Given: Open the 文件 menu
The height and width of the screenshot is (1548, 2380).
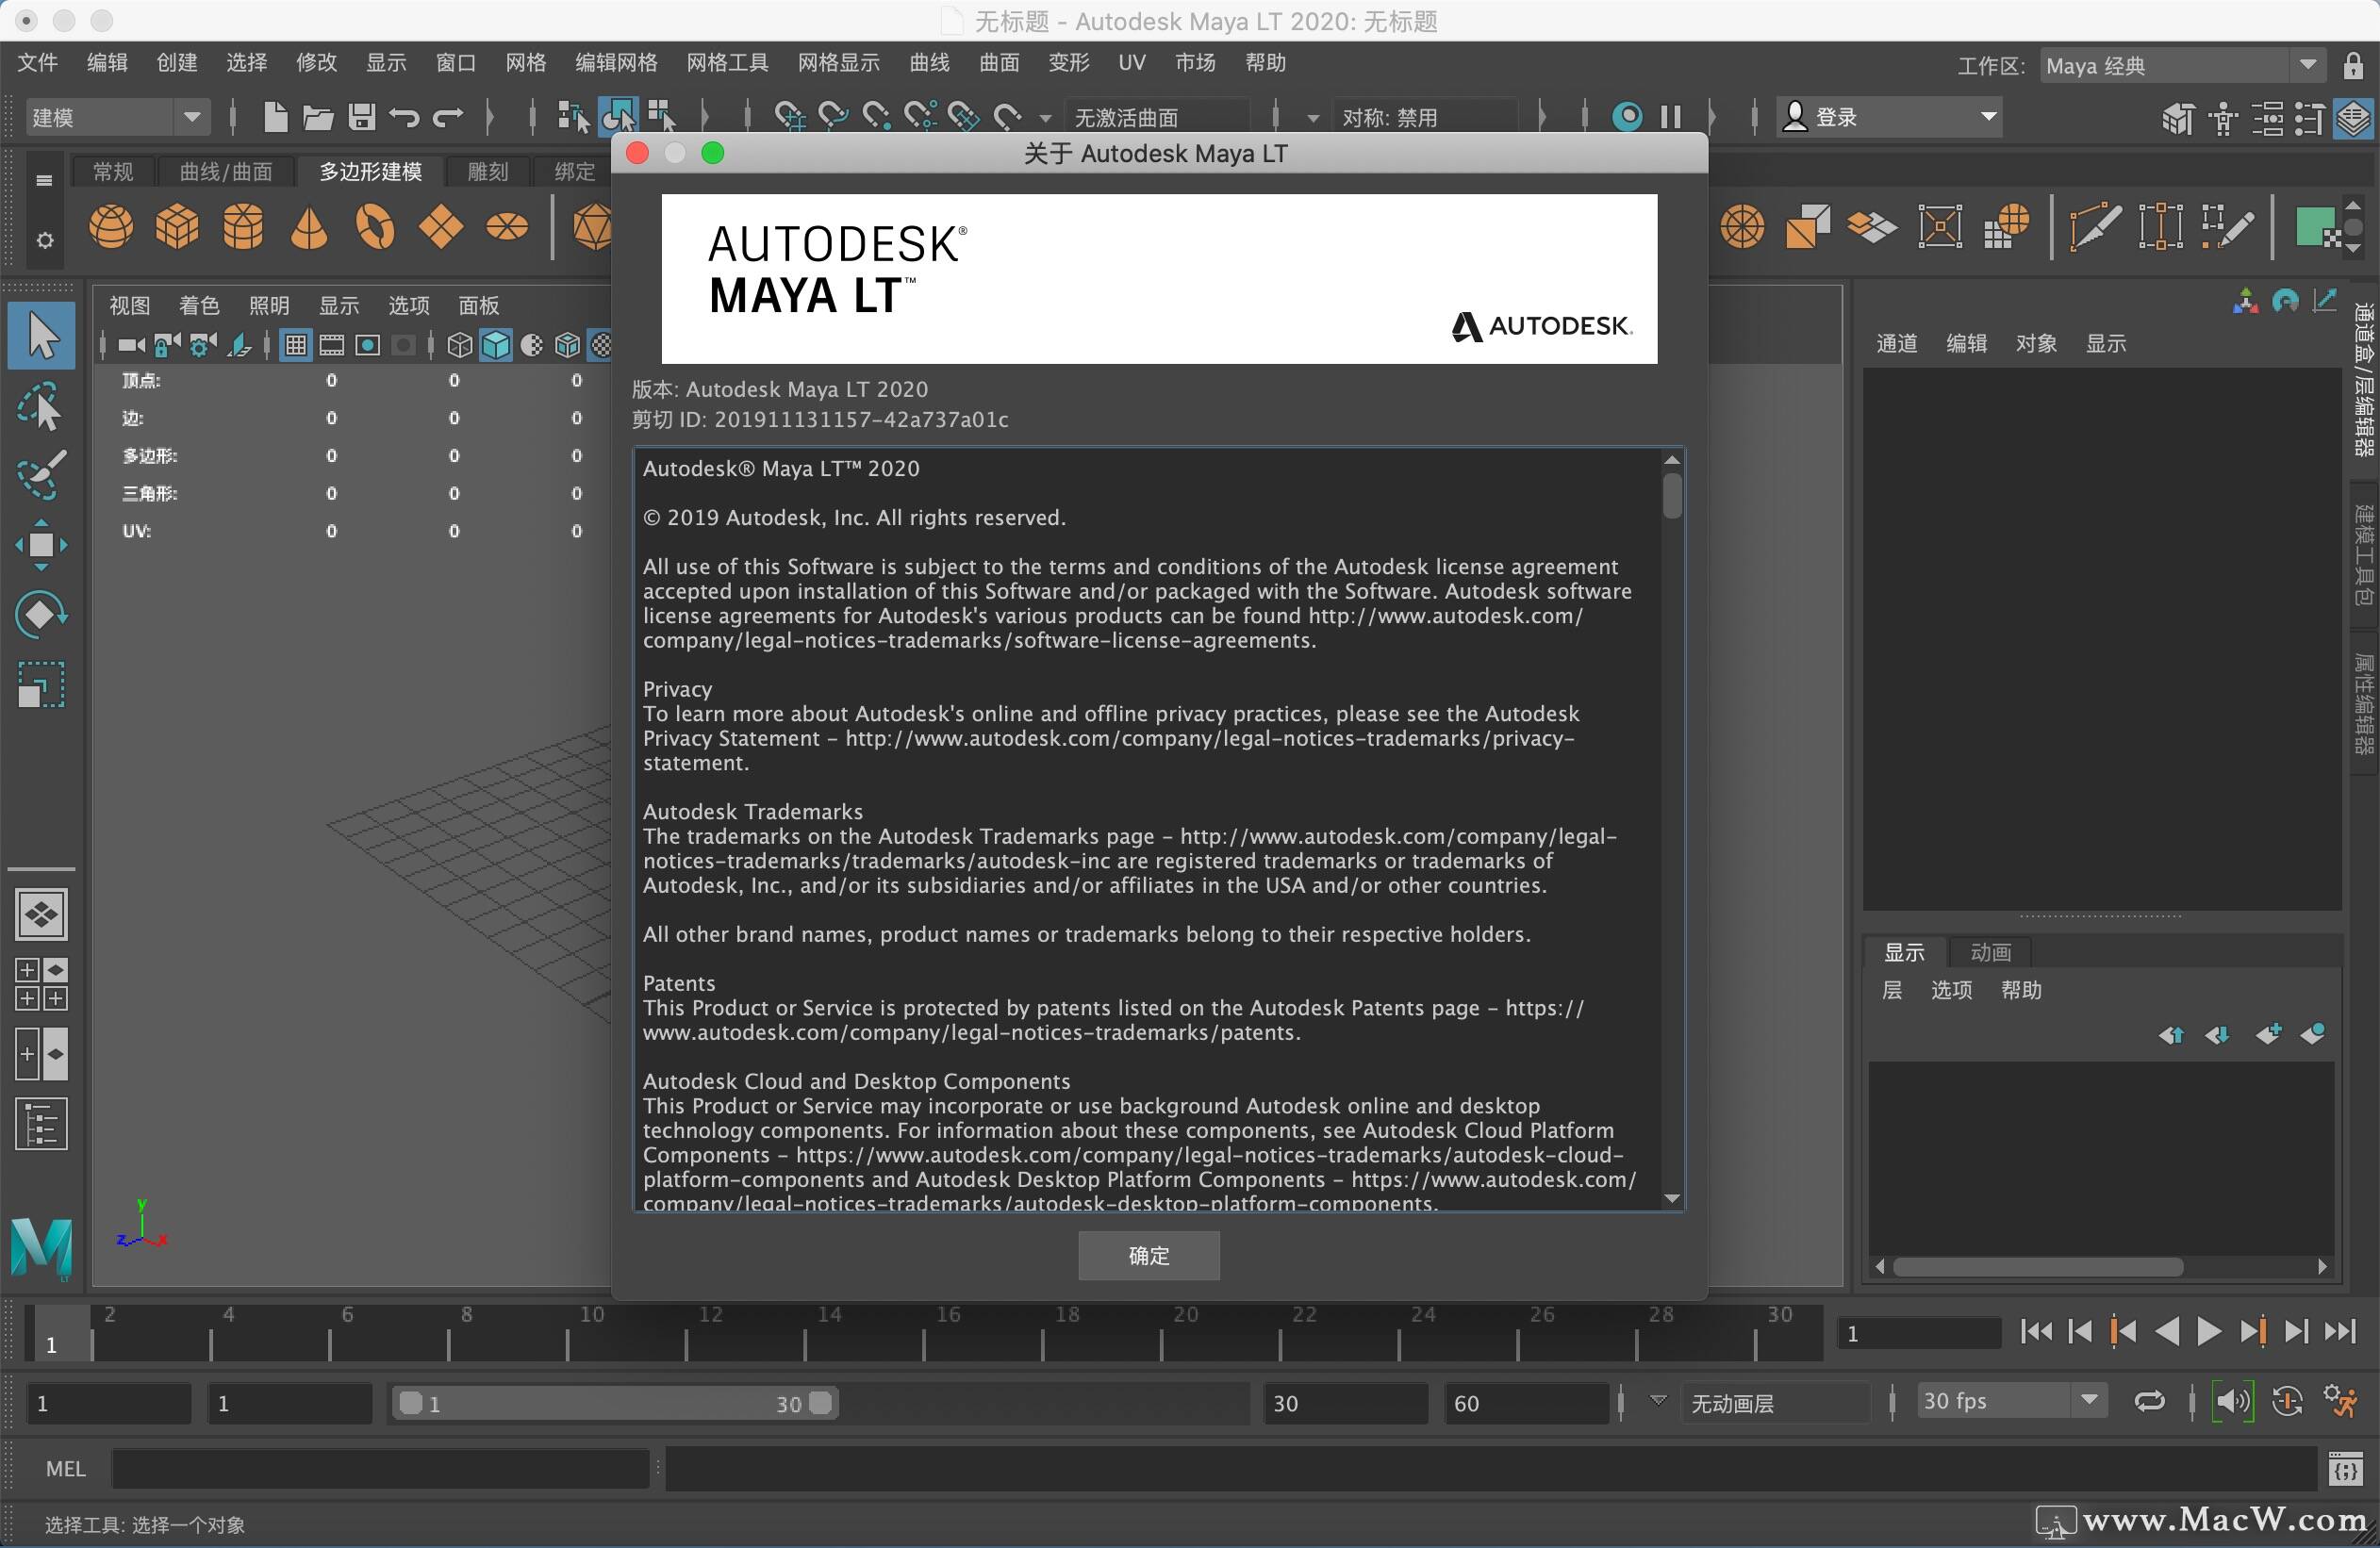Looking at the screenshot, I should point(38,62).
